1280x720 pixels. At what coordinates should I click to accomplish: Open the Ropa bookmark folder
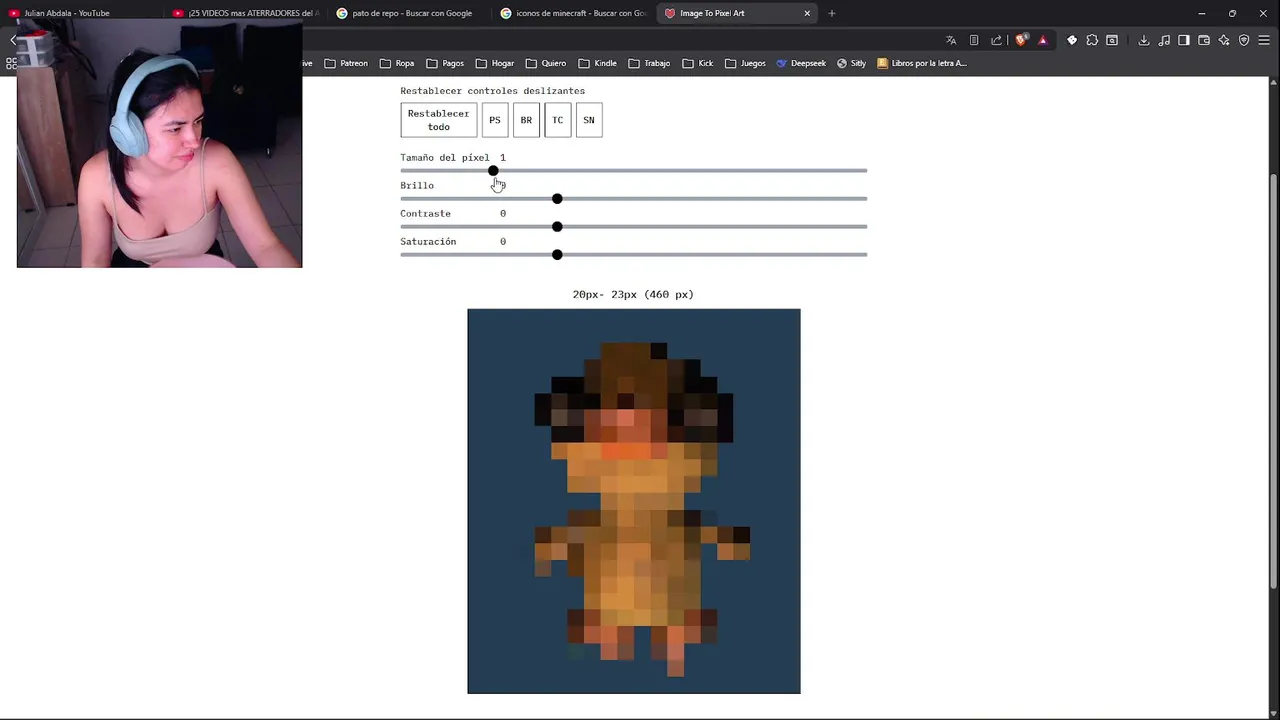click(397, 63)
